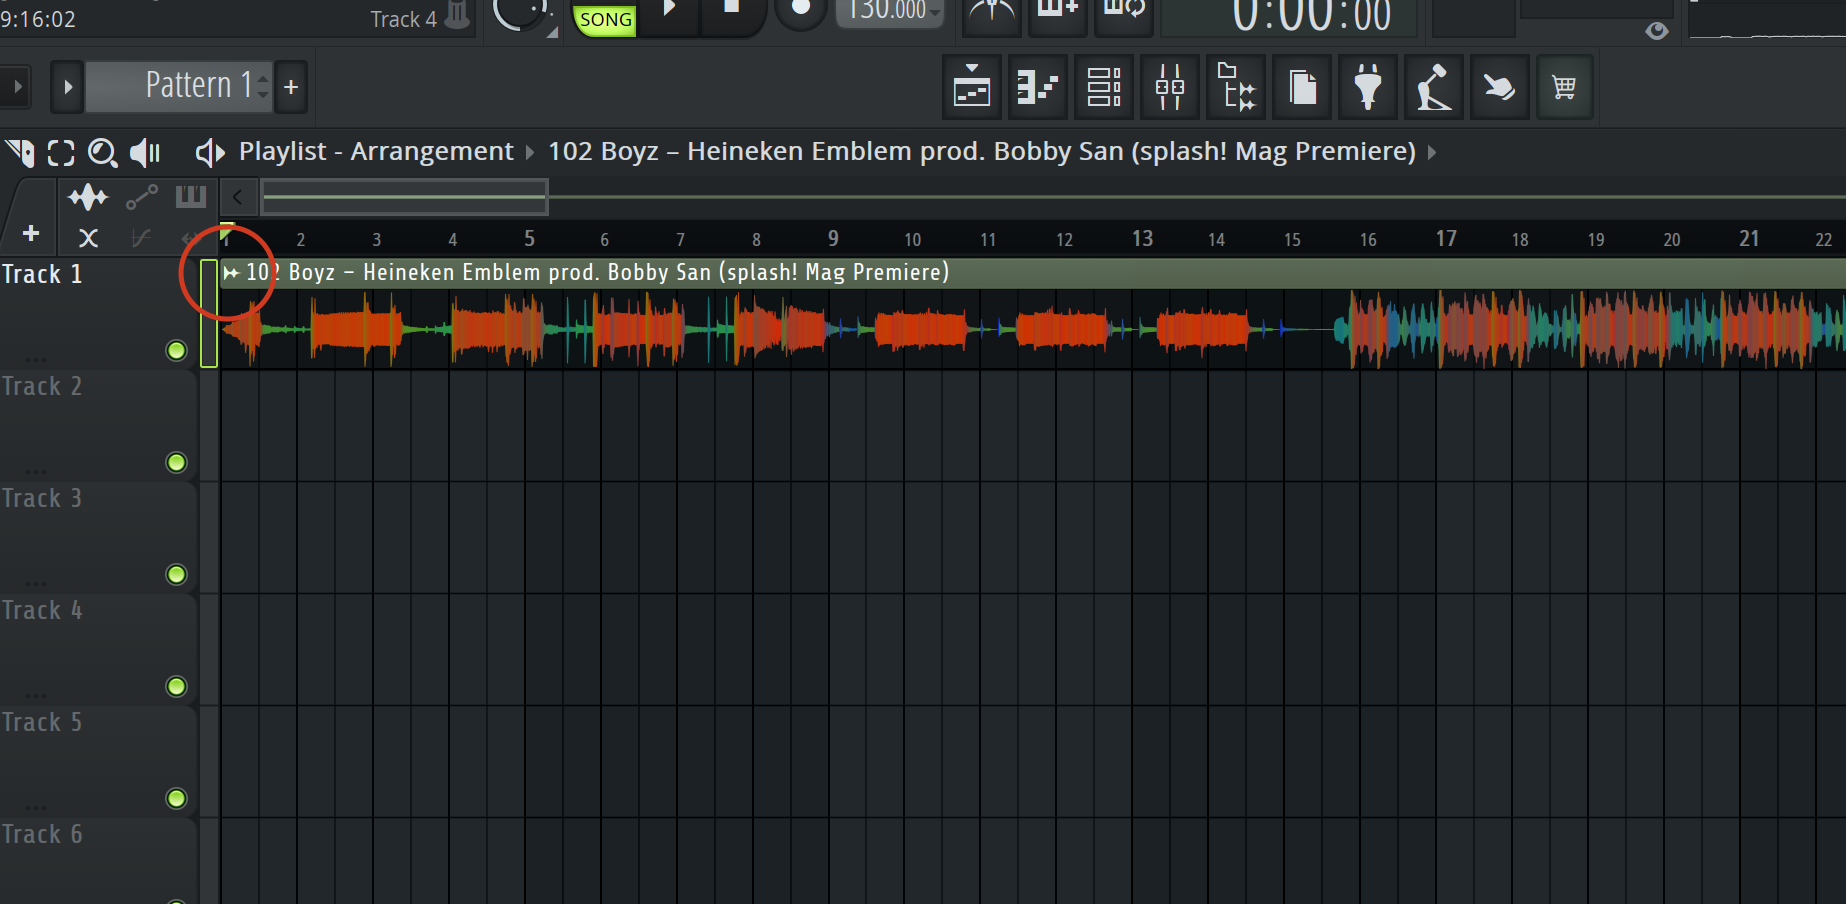Select the automation clip focus icon
Screen dimensions: 1846x904
142,197
